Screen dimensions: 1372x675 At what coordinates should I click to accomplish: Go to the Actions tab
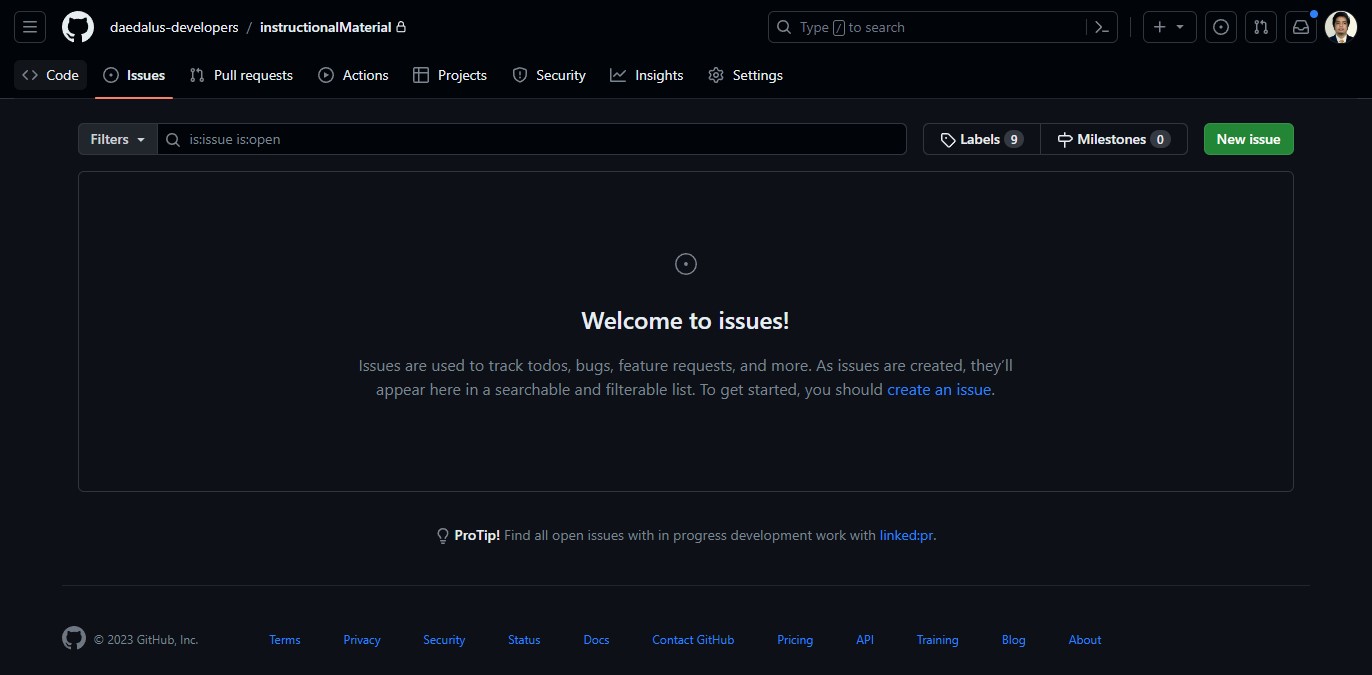[353, 75]
